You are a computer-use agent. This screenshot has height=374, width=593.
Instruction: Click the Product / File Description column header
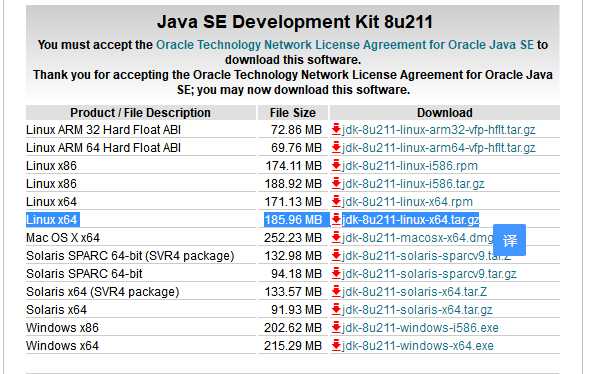click(140, 113)
